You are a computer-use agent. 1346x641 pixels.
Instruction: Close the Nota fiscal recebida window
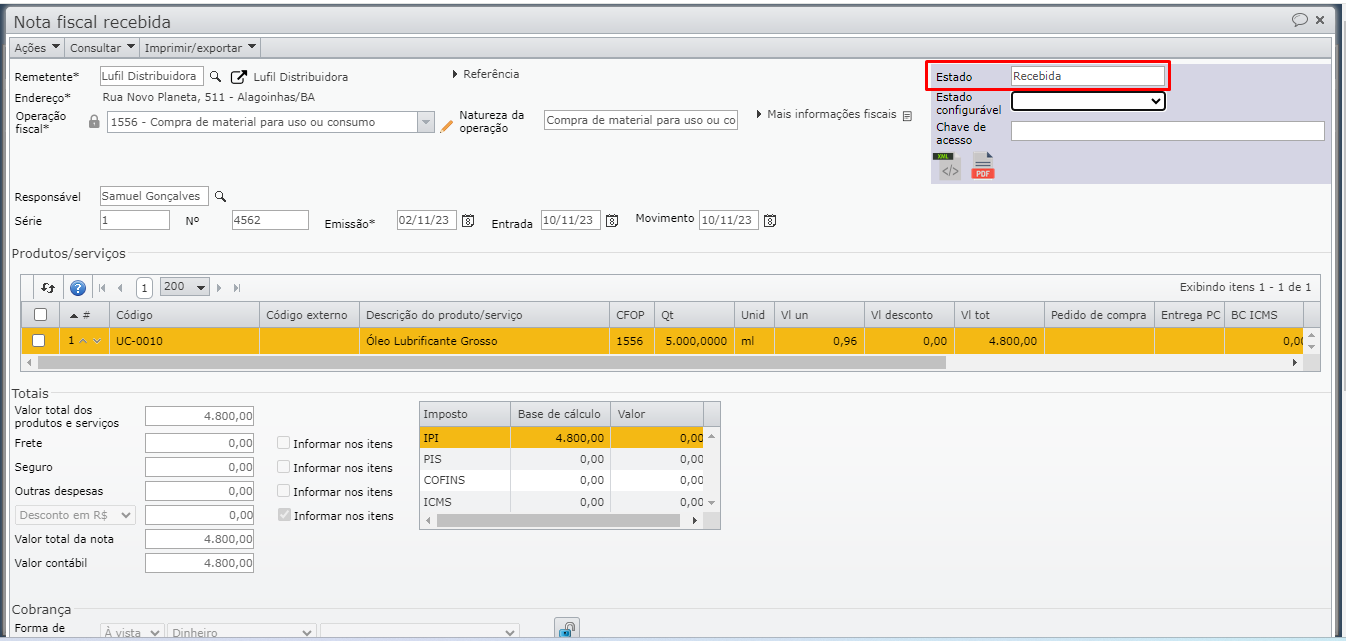click(1320, 20)
